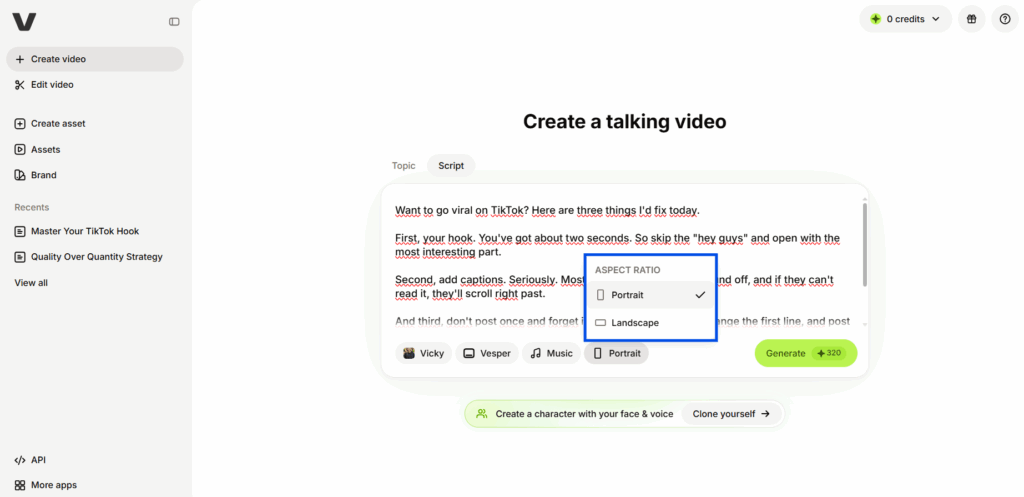The width and height of the screenshot is (1024, 497).
Task: Select the Script tab
Action: [x=451, y=166]
